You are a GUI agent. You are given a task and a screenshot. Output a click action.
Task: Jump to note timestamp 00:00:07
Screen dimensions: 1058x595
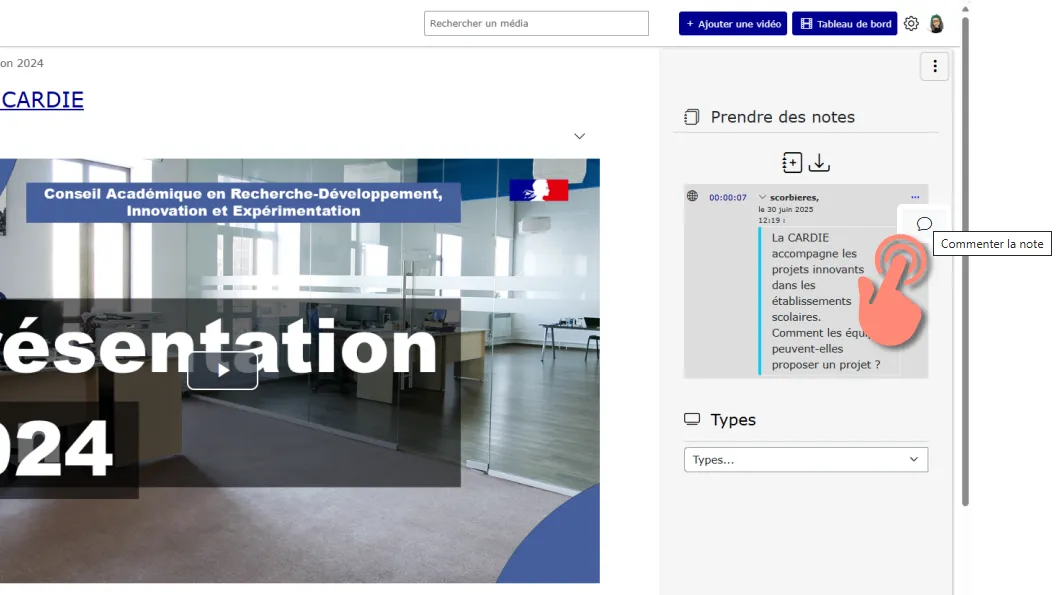pos(727,198)
